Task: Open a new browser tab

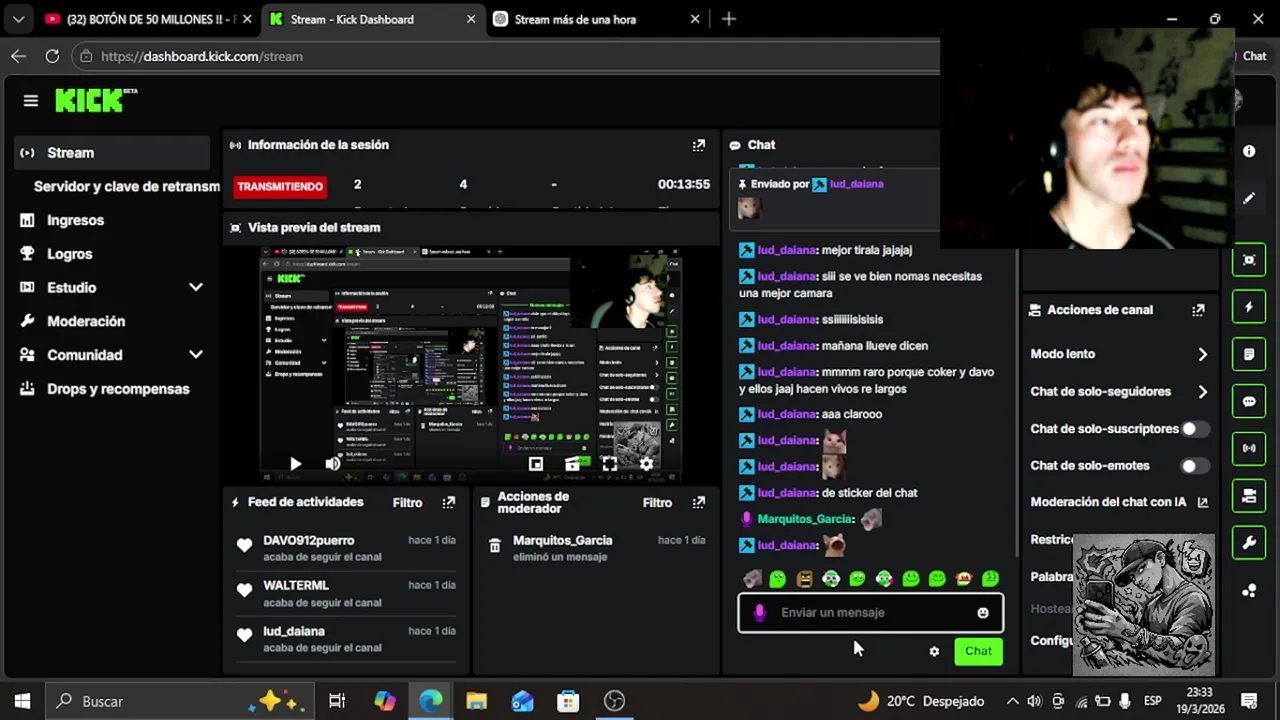Action: coord(729,19)
